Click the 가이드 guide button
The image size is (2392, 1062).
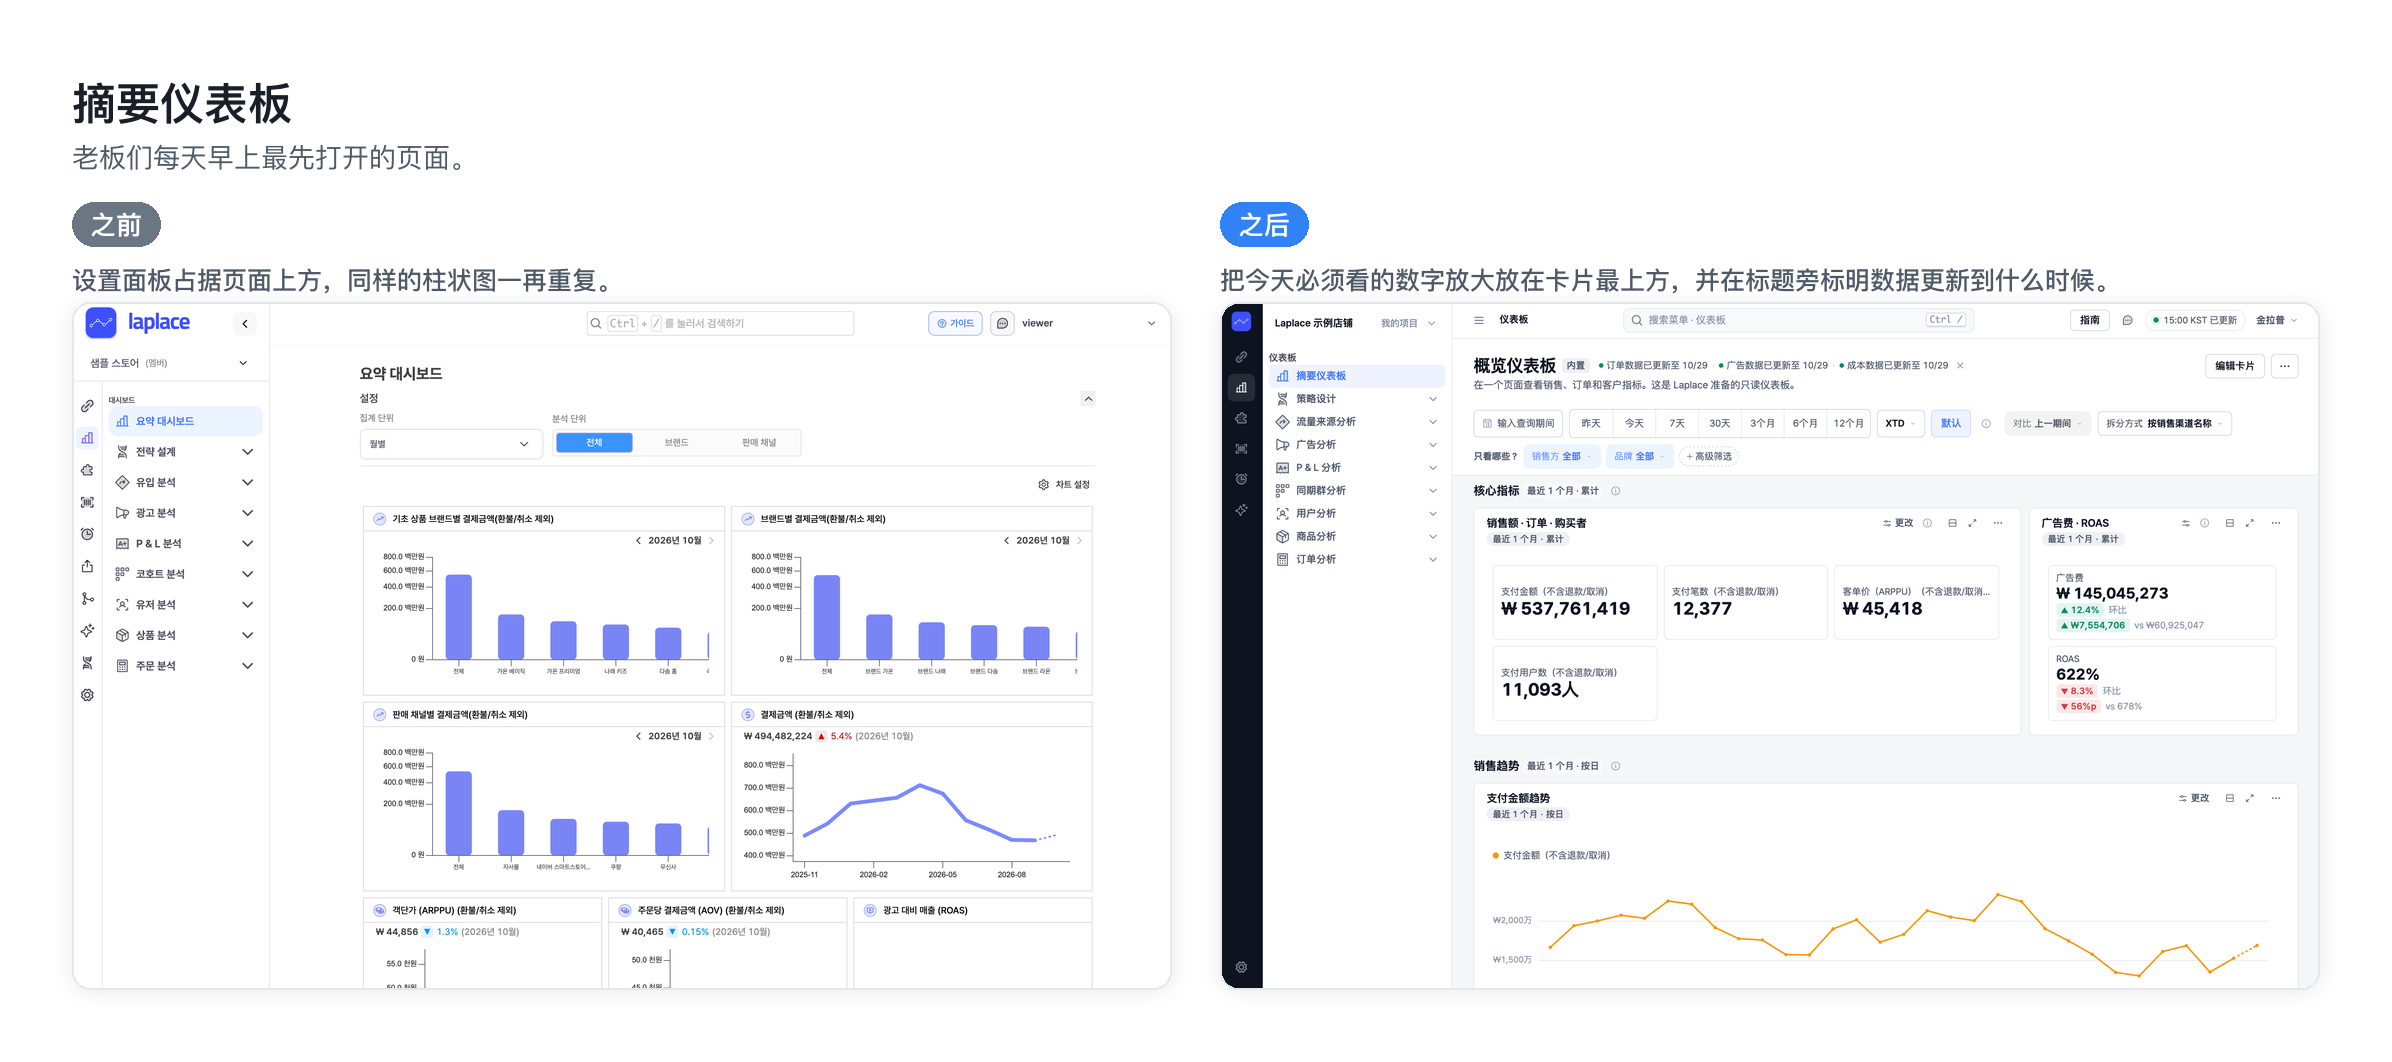click(956, 324)
